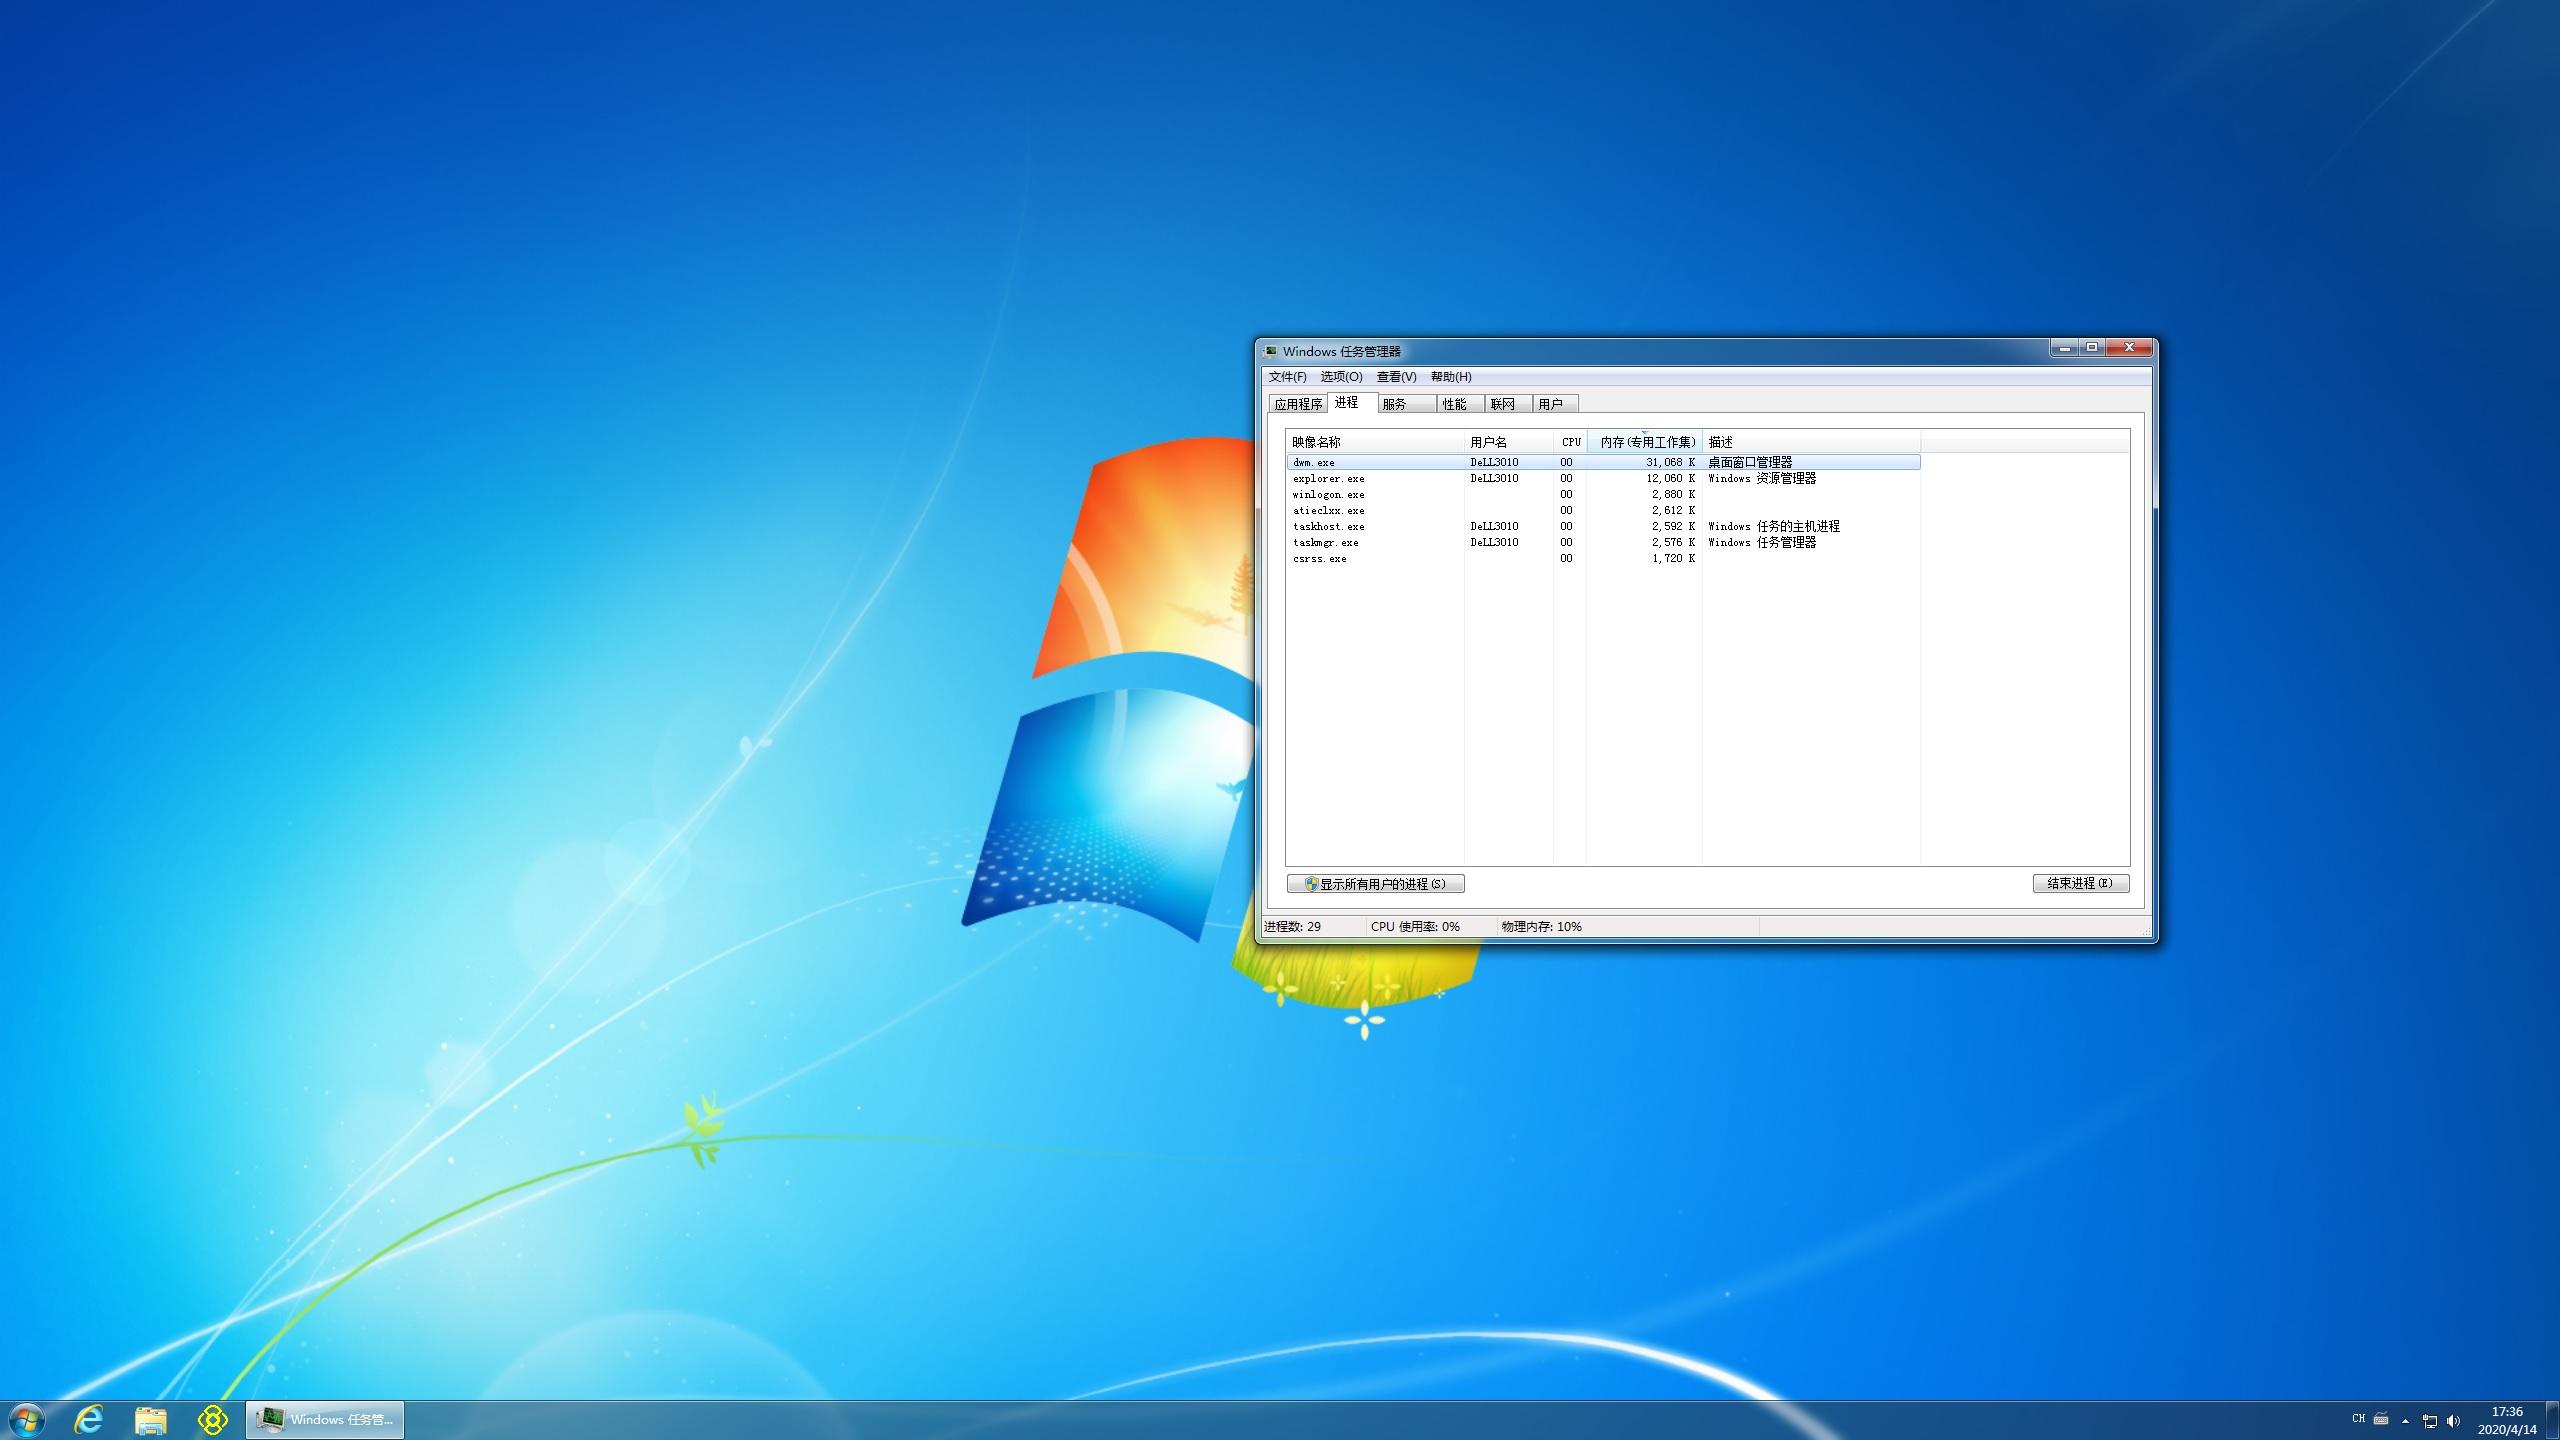Screen dimensions: 2560x1440
Task: Select the dwm.exe process row
Action: click(1603, 462)
